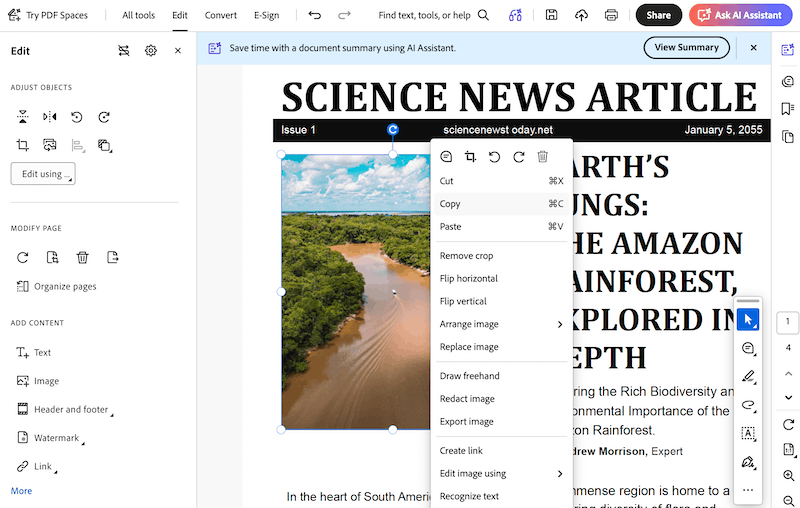Delete the page with the Modify Page trash icon

(82, 257)
